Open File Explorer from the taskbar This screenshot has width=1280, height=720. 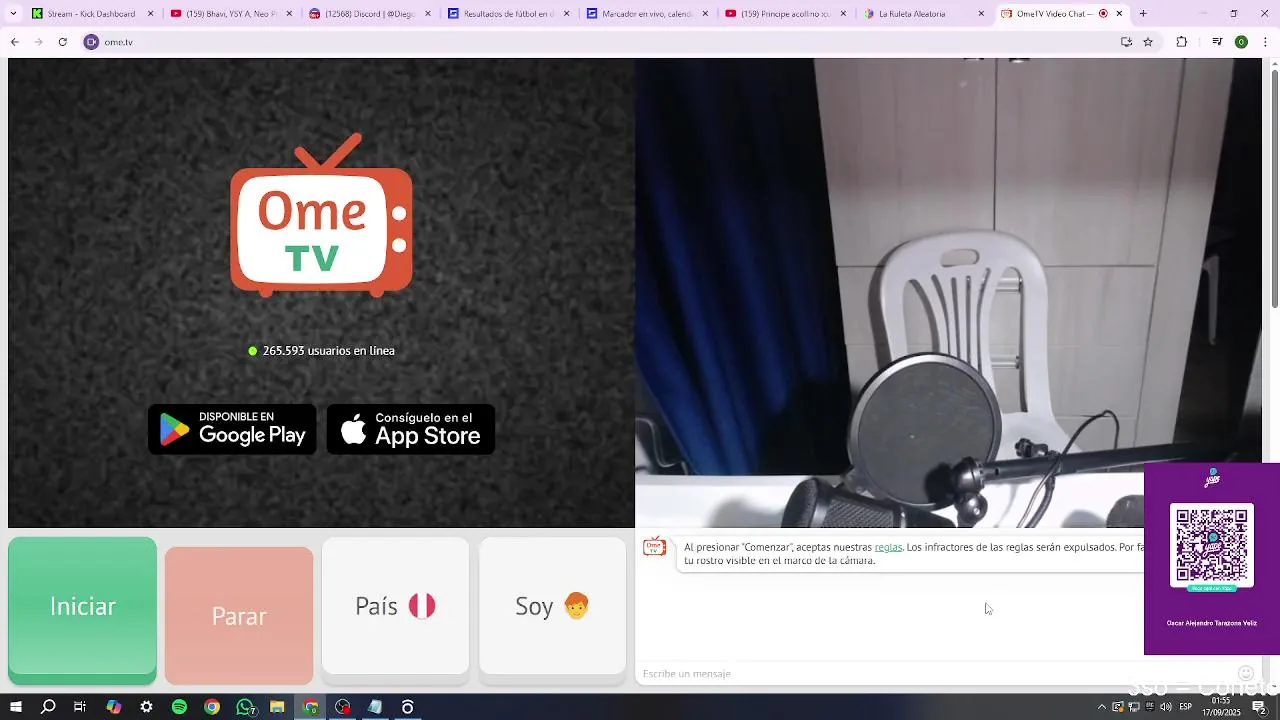277,707
